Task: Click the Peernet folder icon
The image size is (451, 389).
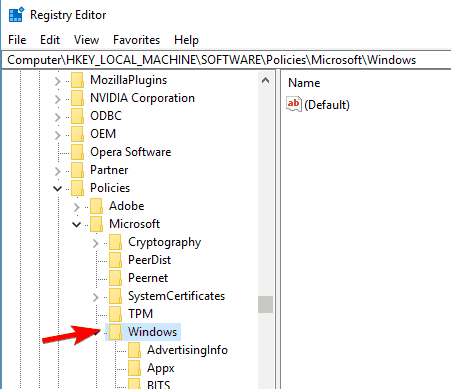Action: [x=115, y=279]
